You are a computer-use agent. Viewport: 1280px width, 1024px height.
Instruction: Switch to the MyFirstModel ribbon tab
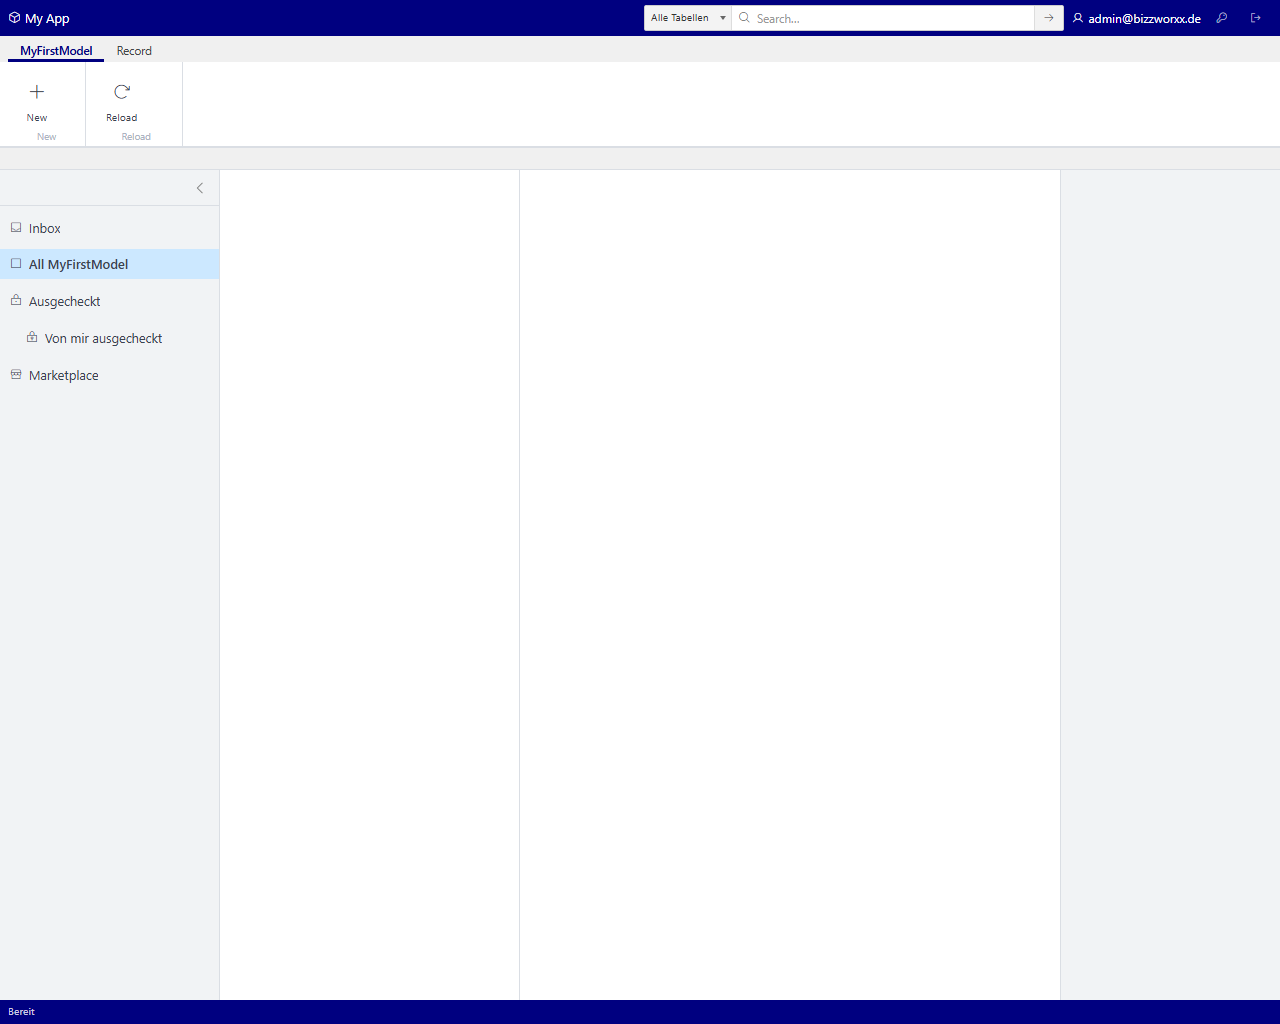[x=56, y=51]
